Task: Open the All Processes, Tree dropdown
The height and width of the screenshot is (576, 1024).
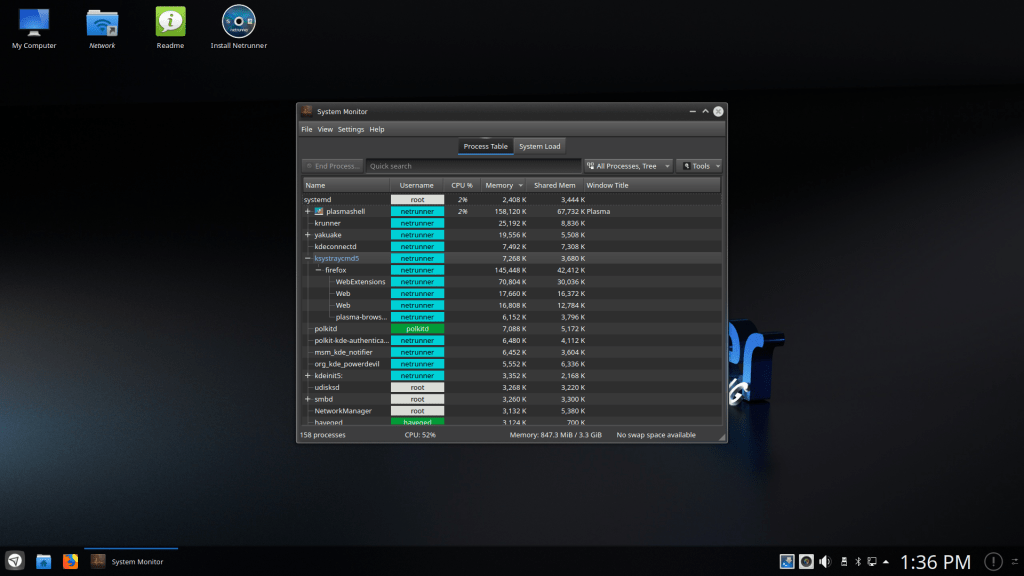Action: (628, 166)
